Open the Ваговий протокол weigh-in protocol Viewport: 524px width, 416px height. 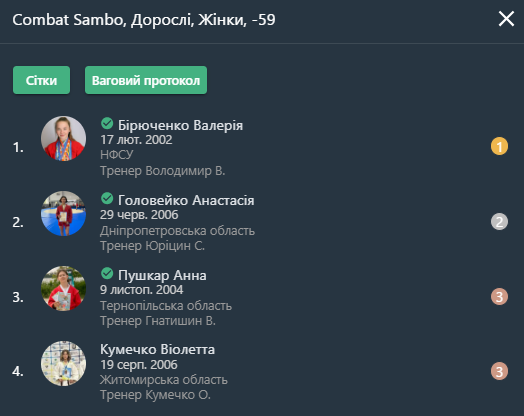[x=146, y=80]
